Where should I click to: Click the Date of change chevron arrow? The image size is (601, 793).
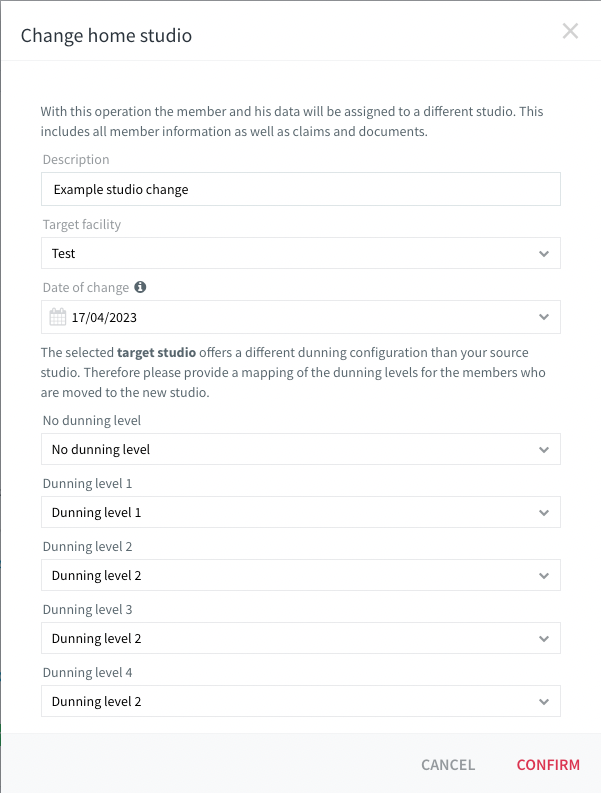(544, 317)
